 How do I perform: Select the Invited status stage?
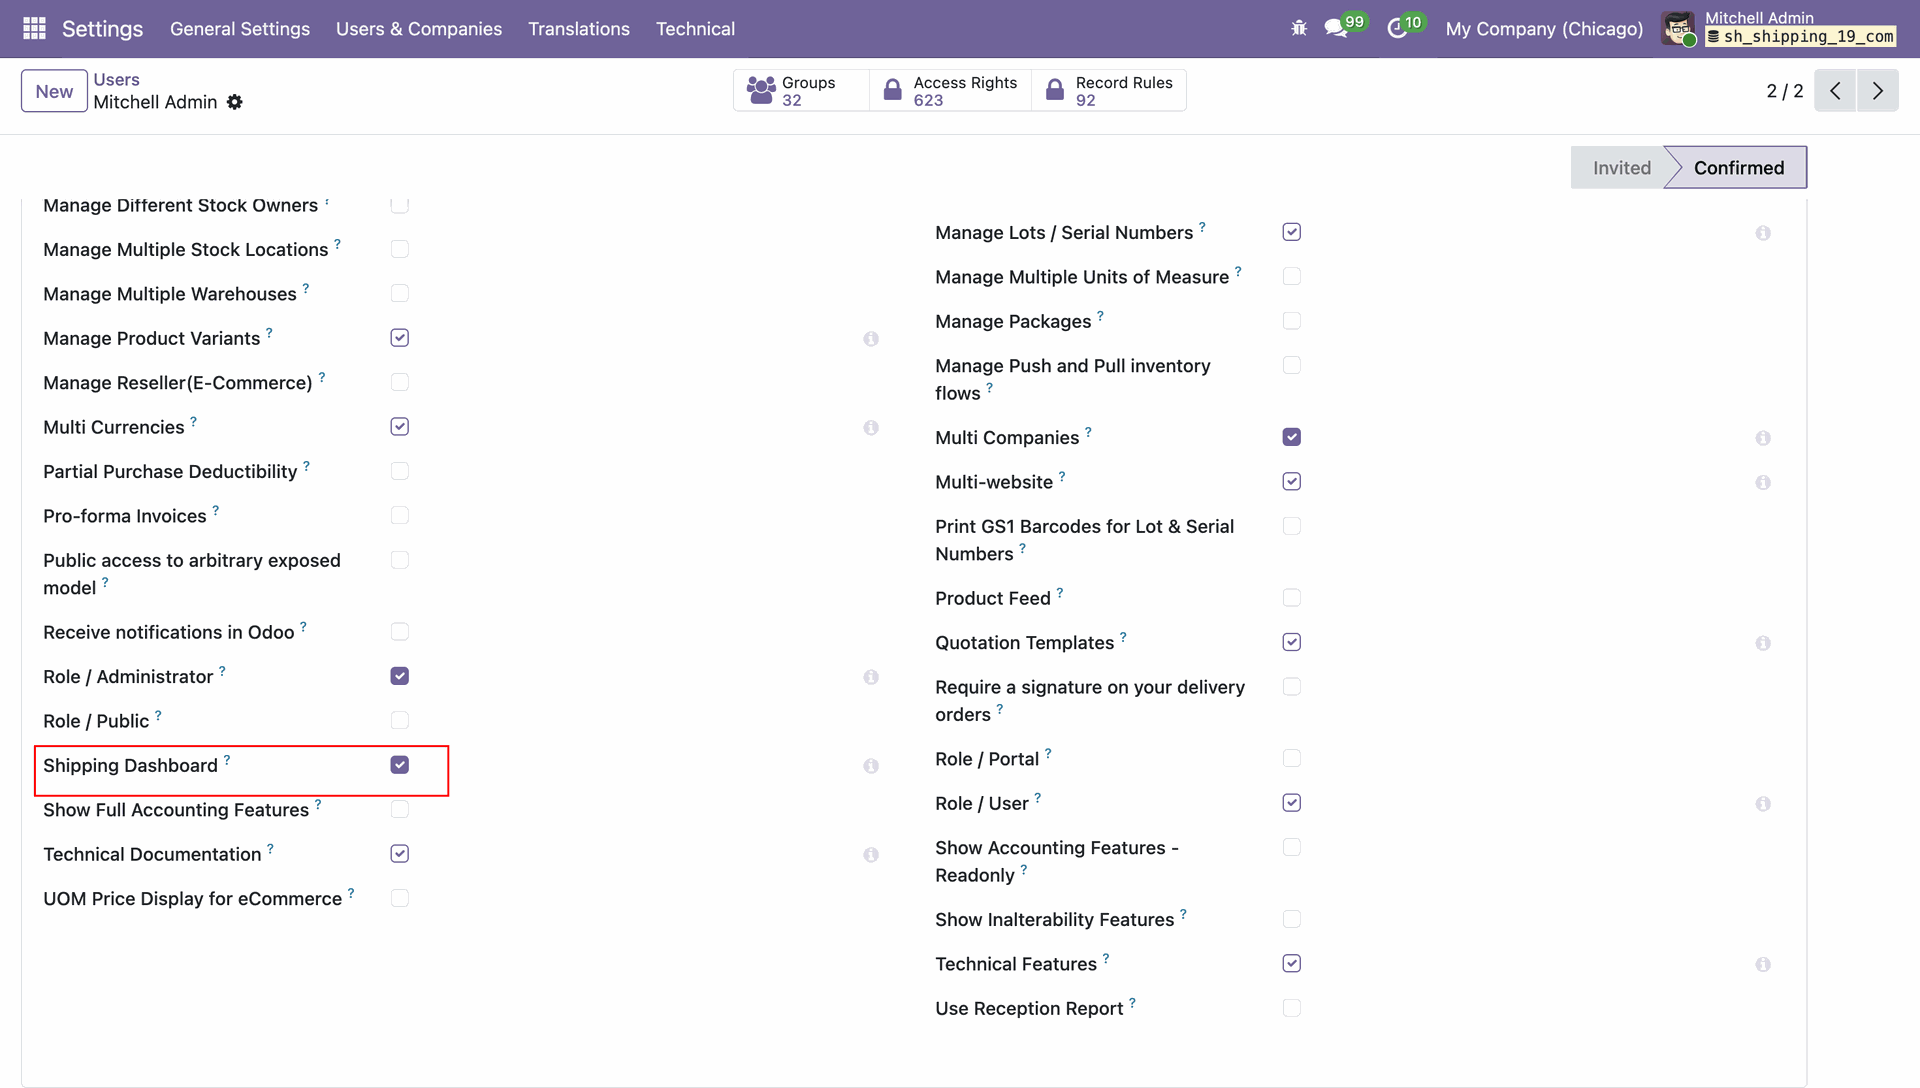[x=1621, y=168]
